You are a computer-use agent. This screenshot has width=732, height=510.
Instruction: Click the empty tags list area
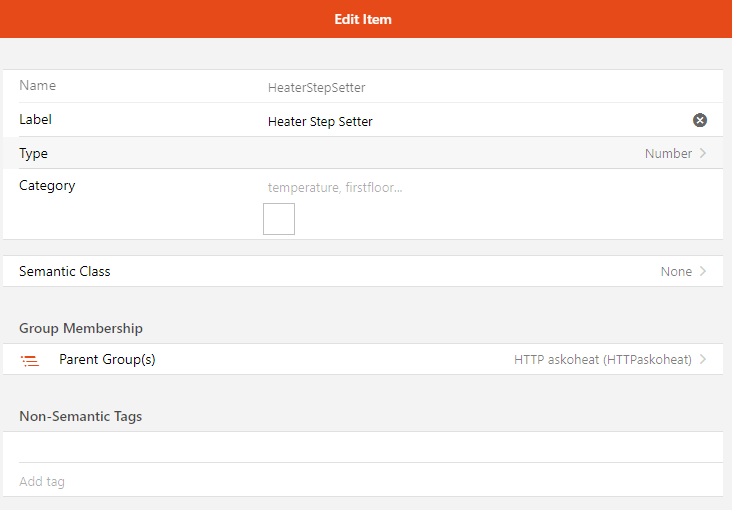(363, 447)
